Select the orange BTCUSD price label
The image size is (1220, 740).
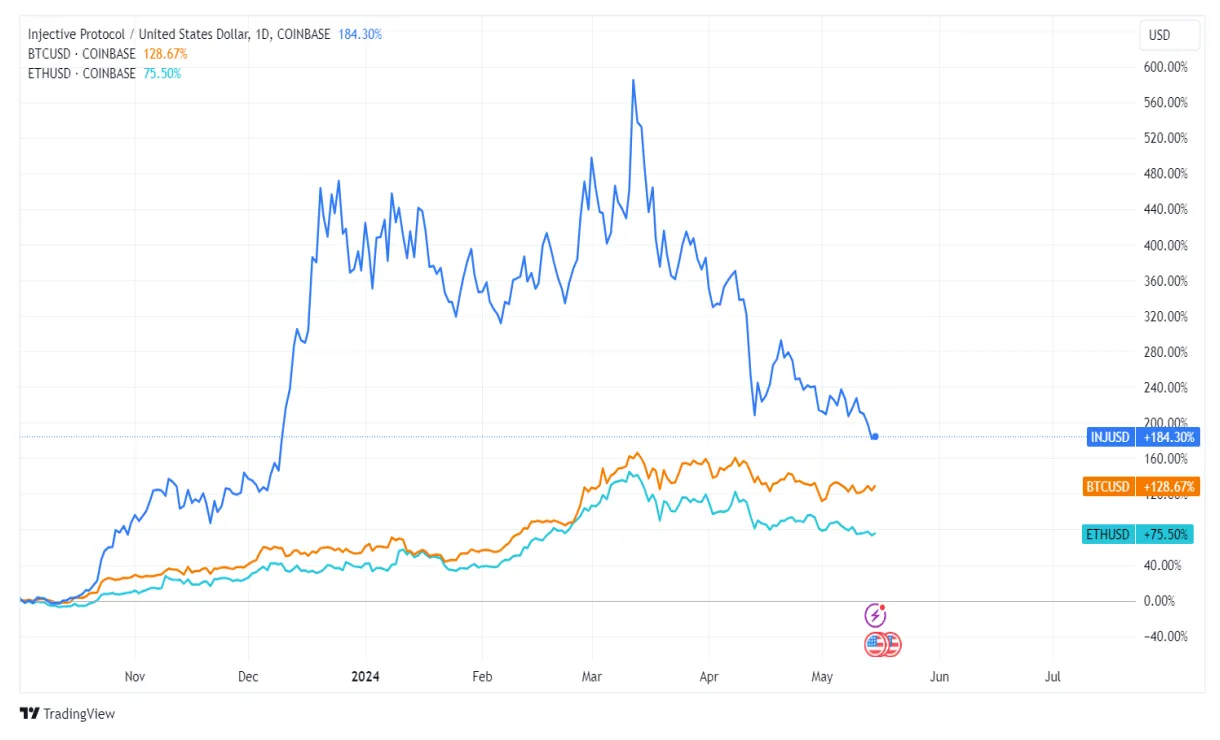pos(1140,487)
